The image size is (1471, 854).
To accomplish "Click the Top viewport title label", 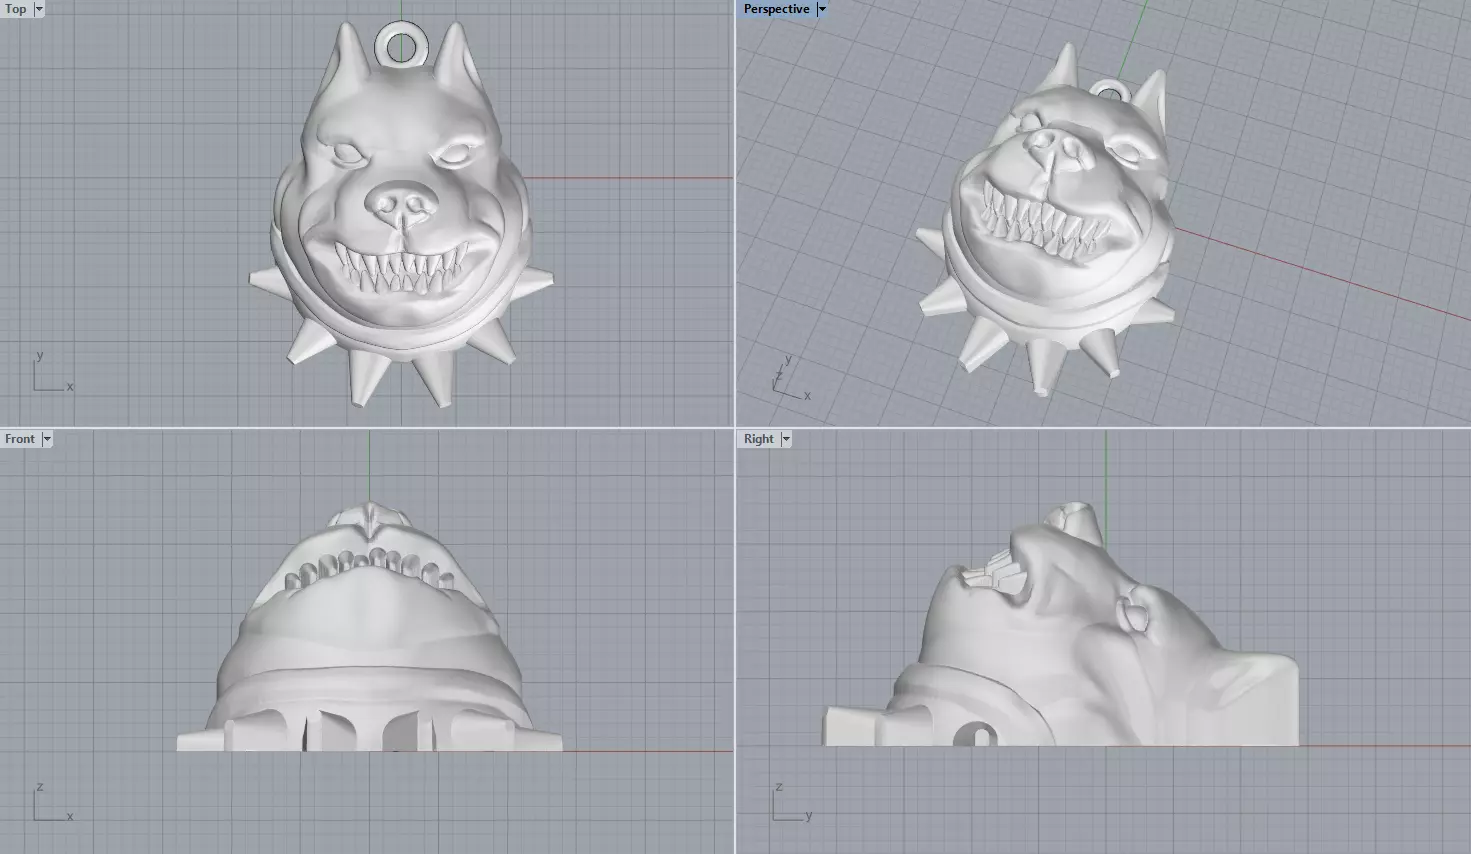I will (x=16, y=9).
